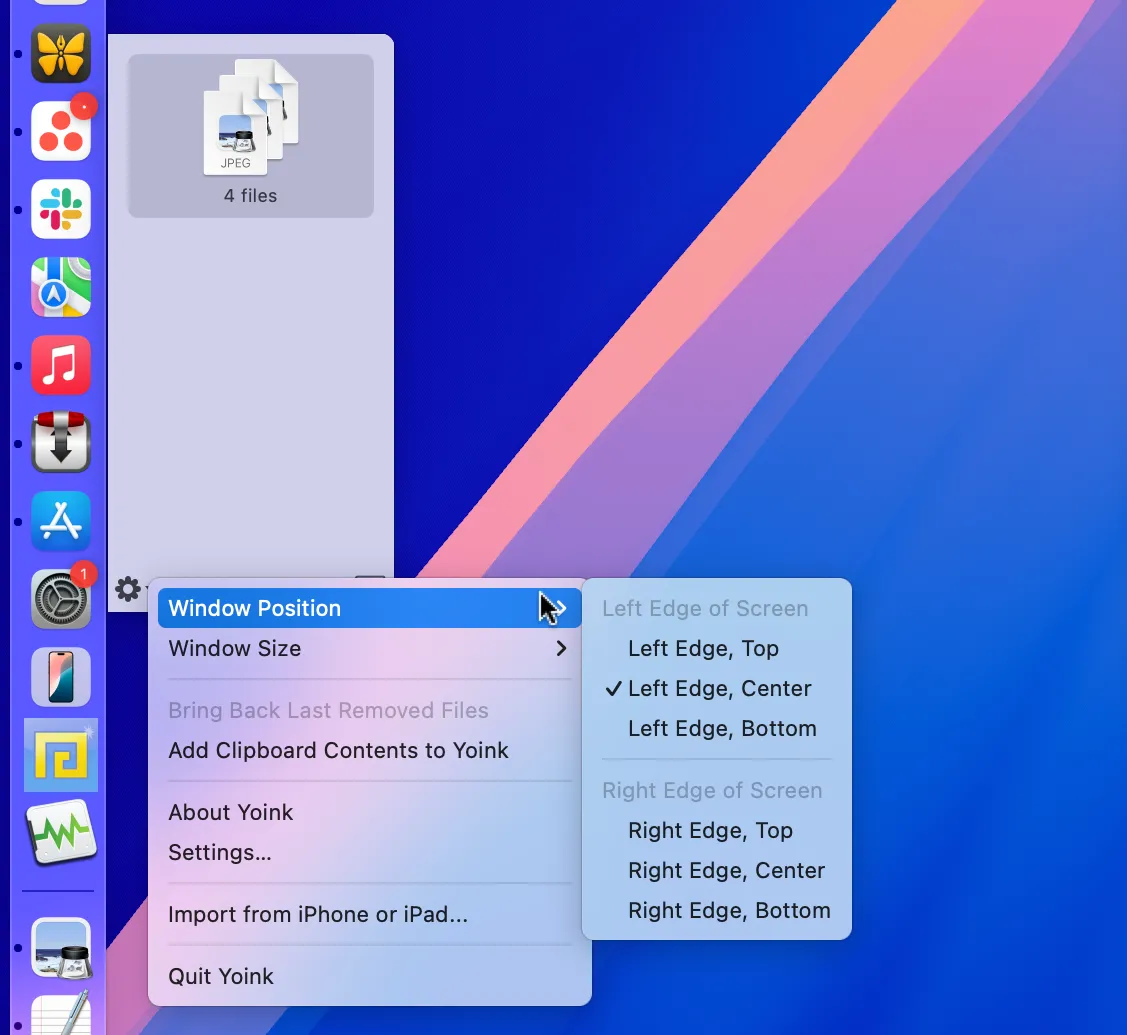
Task: Set position to Left Edge, Bottom
Action: click(717, 729)
